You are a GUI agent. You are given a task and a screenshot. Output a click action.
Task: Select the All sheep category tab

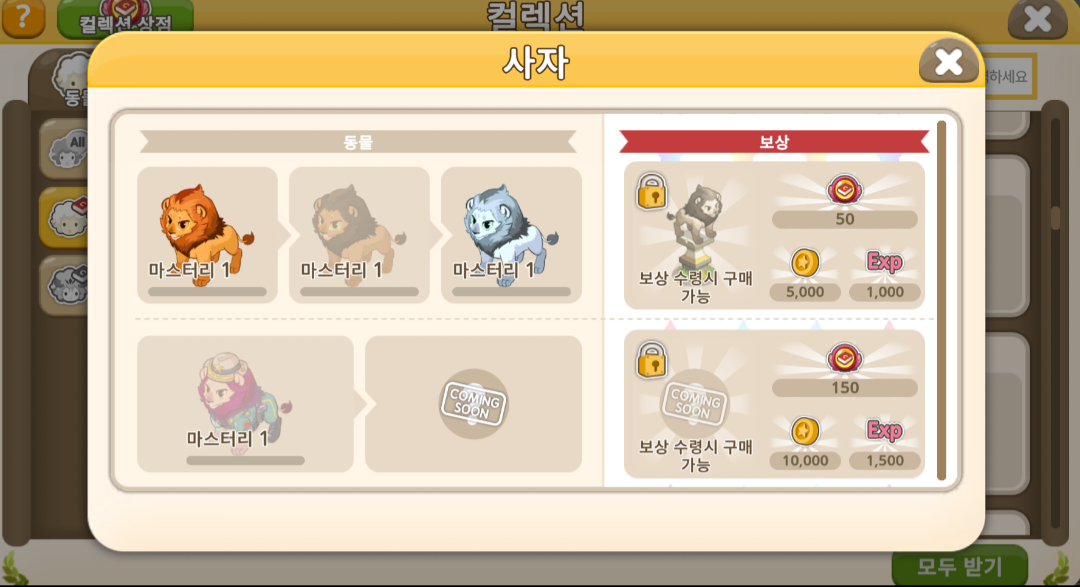(66, 150)
